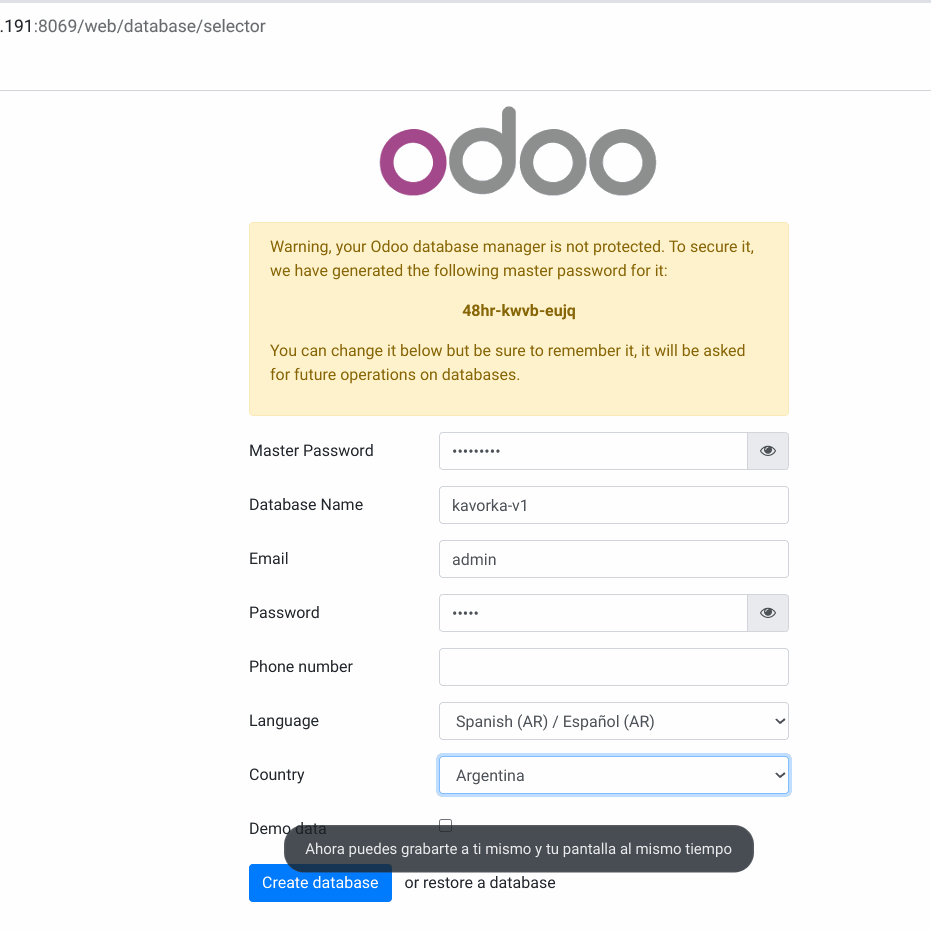
Task: Enable the Demo data checkbox
Action: click(x=445, y=825)
